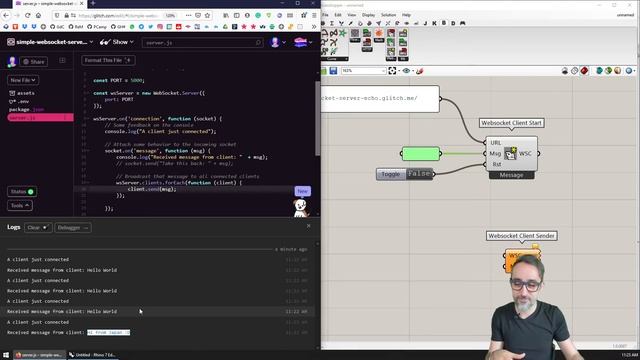
Task: Click Format This File button
Action: pyautogui.click(x=108, y=60)
